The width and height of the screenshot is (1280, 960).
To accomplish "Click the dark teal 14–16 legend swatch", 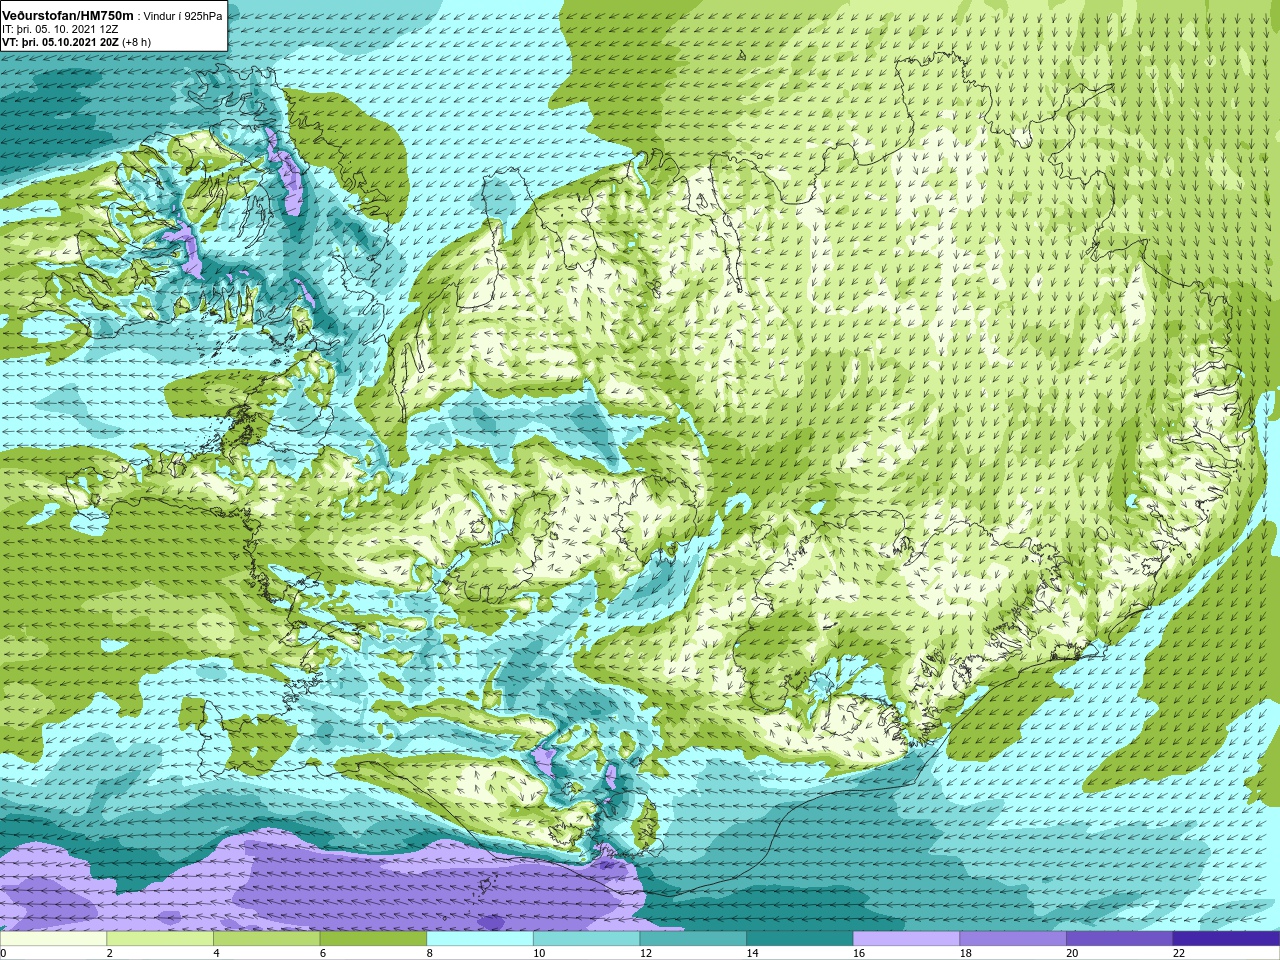I will click(x=800, y=939).
